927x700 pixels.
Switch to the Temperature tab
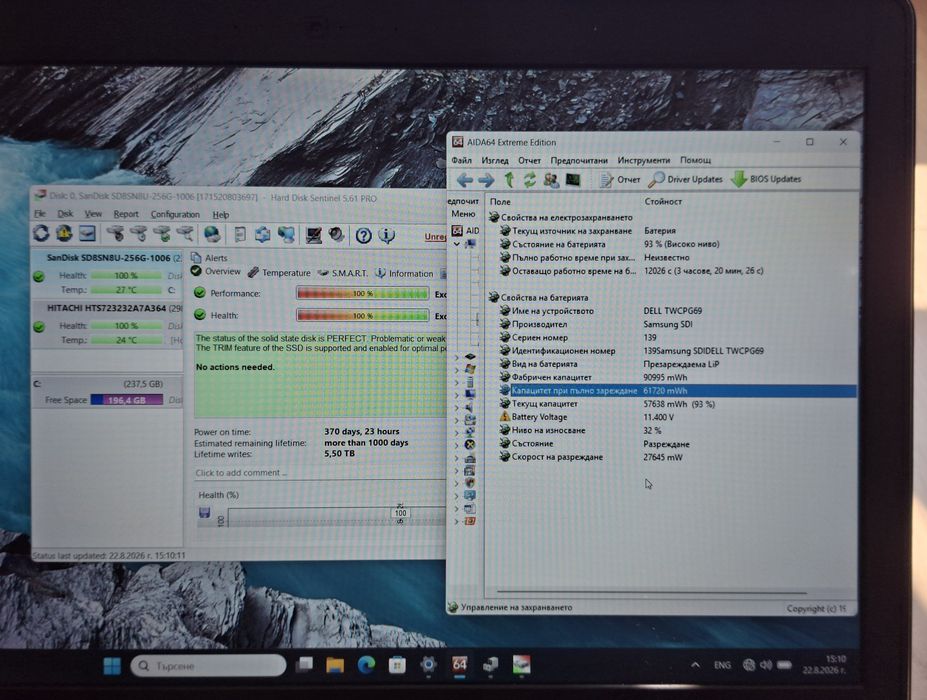[279, 273]
